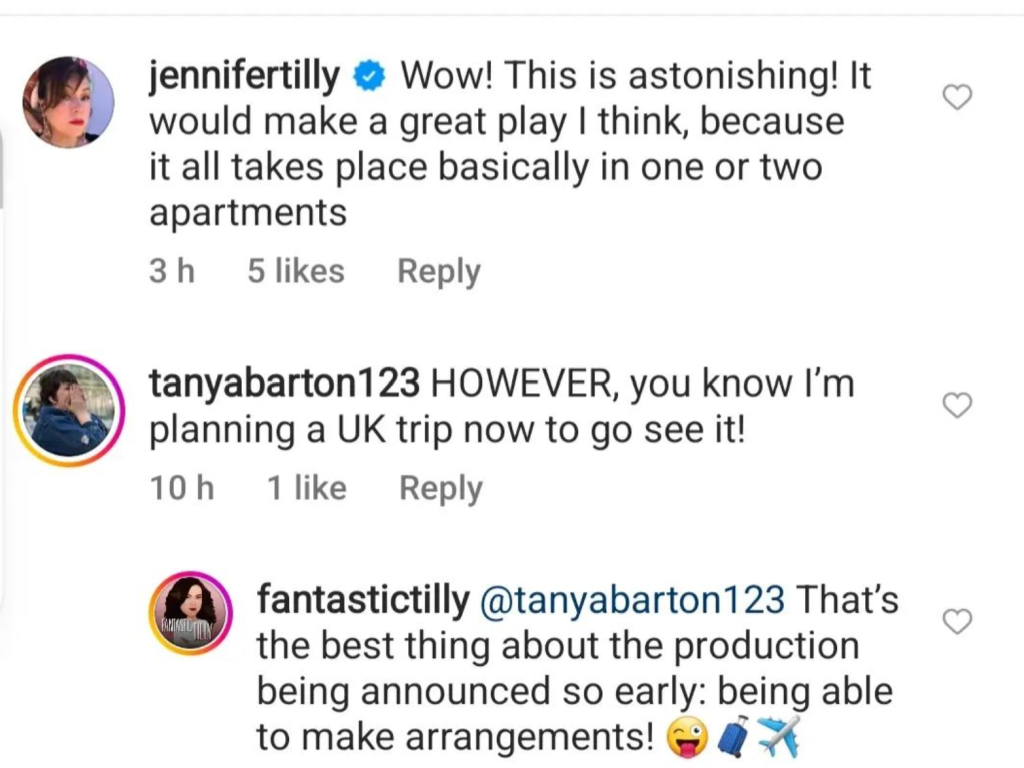Tap the heart on tanyabarton123's comment
This screenshot has height=768, width=1024.
(958, 405)
